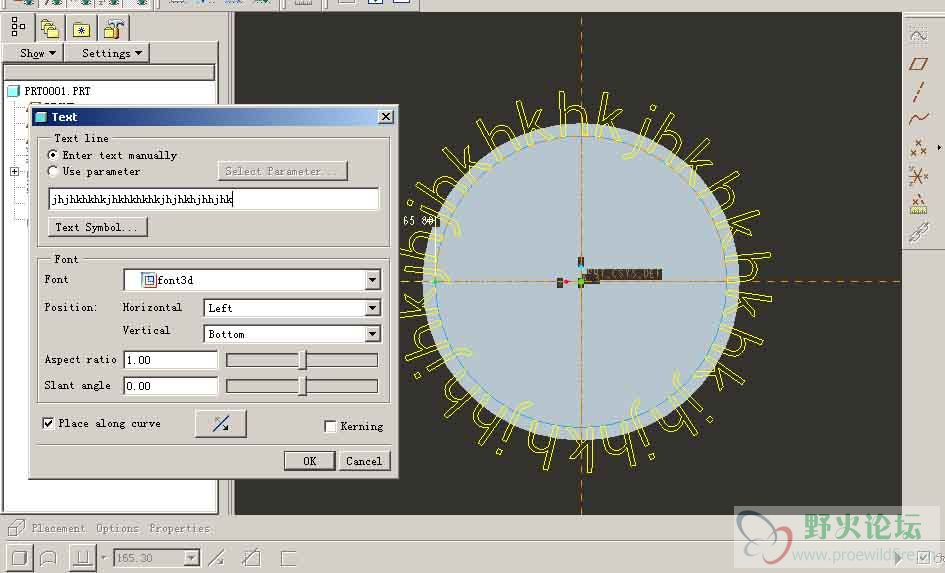Screen dimensions: 945x573
Task: Click the 65.30 dimension in sketch
Action: (419, 221)
